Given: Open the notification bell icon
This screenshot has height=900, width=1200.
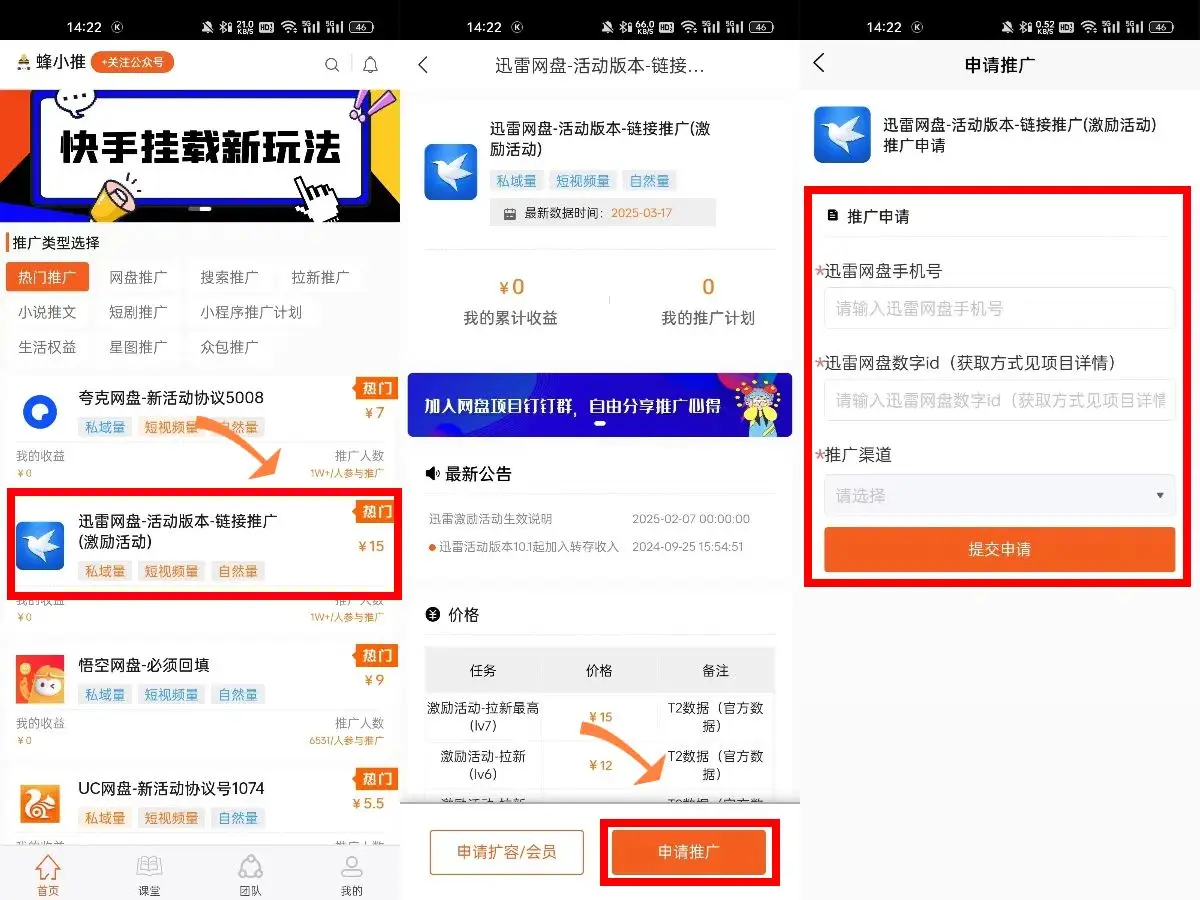Looking at the screenshot, I should coord(370,64).
